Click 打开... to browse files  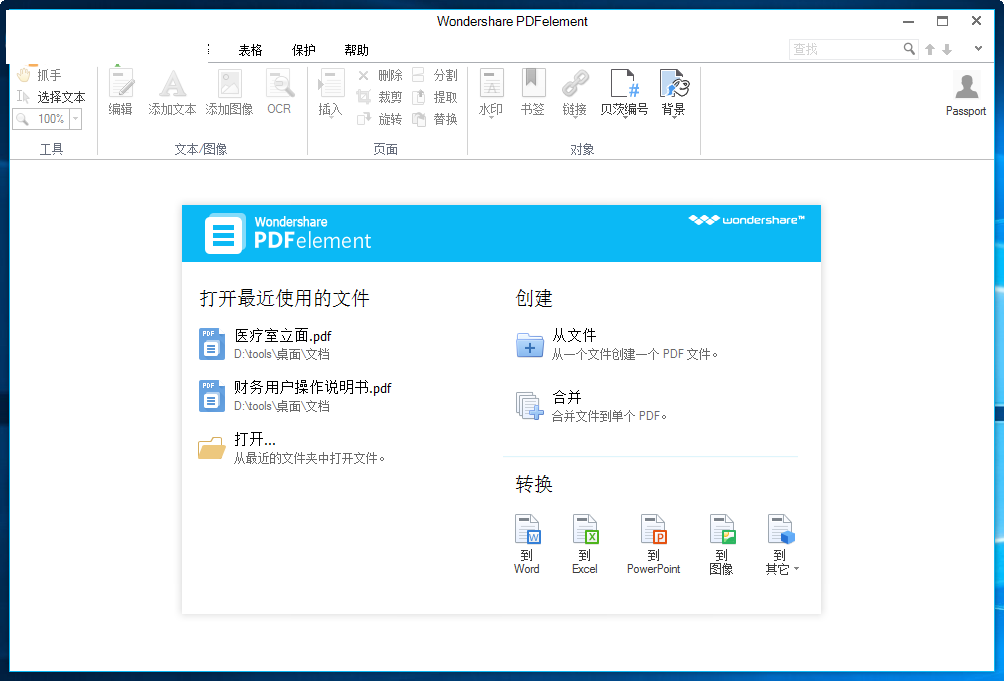pyautogui.click(x=292, y=447)
